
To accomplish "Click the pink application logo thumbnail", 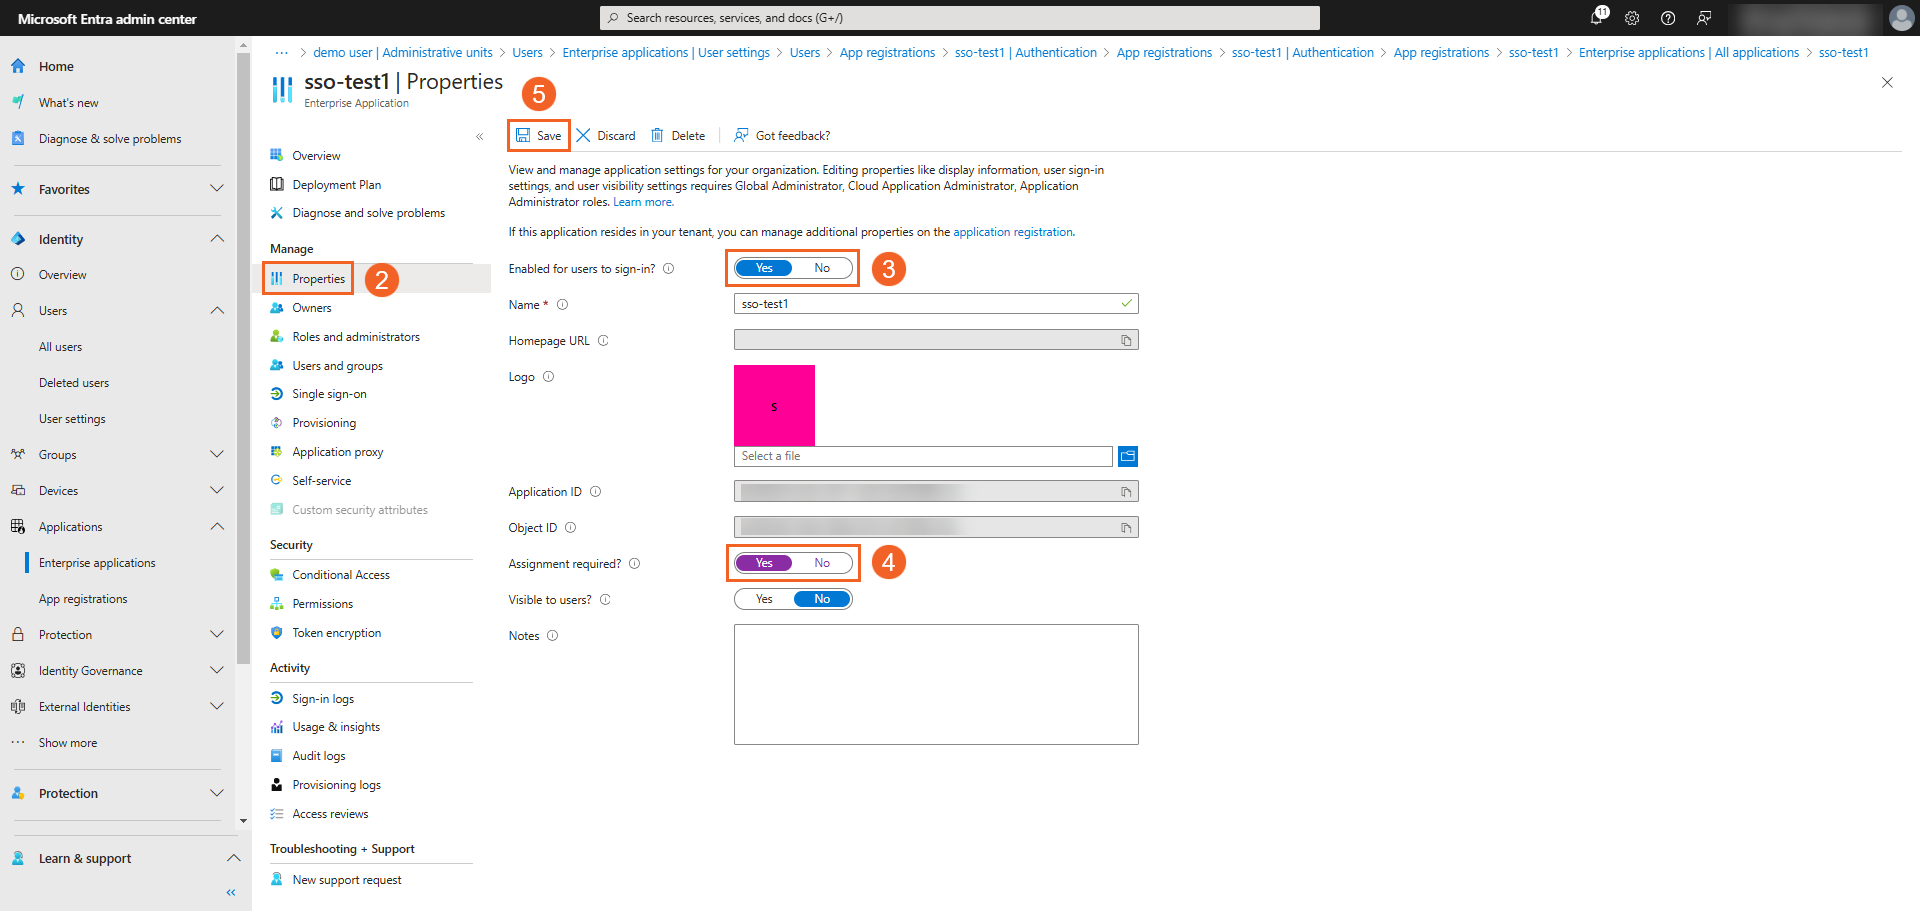I will pyautogui.click(x=774, y=405).
